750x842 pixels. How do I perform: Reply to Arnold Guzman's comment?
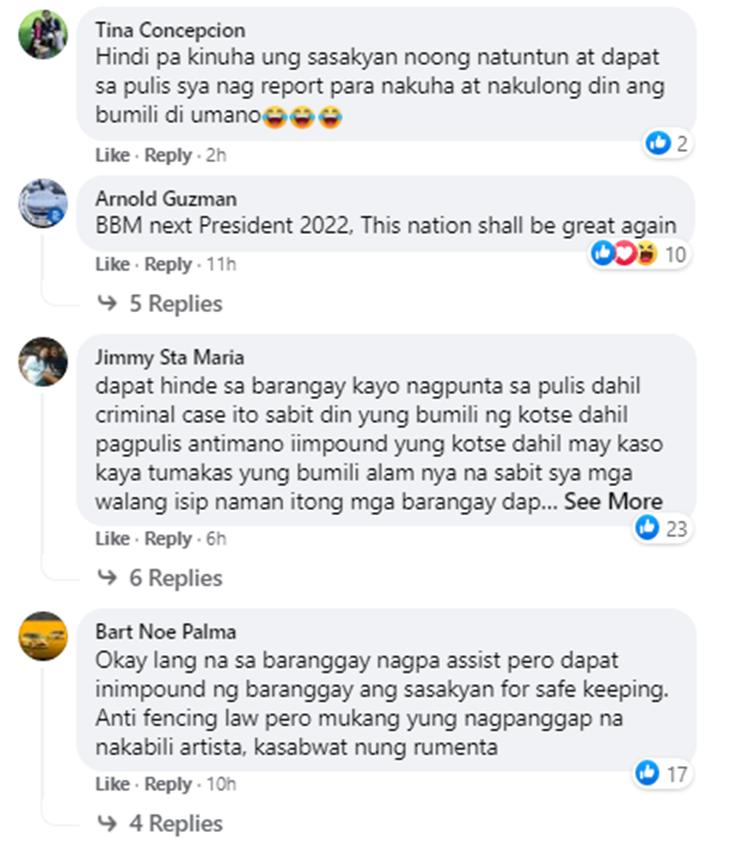(x=168, y=264)
